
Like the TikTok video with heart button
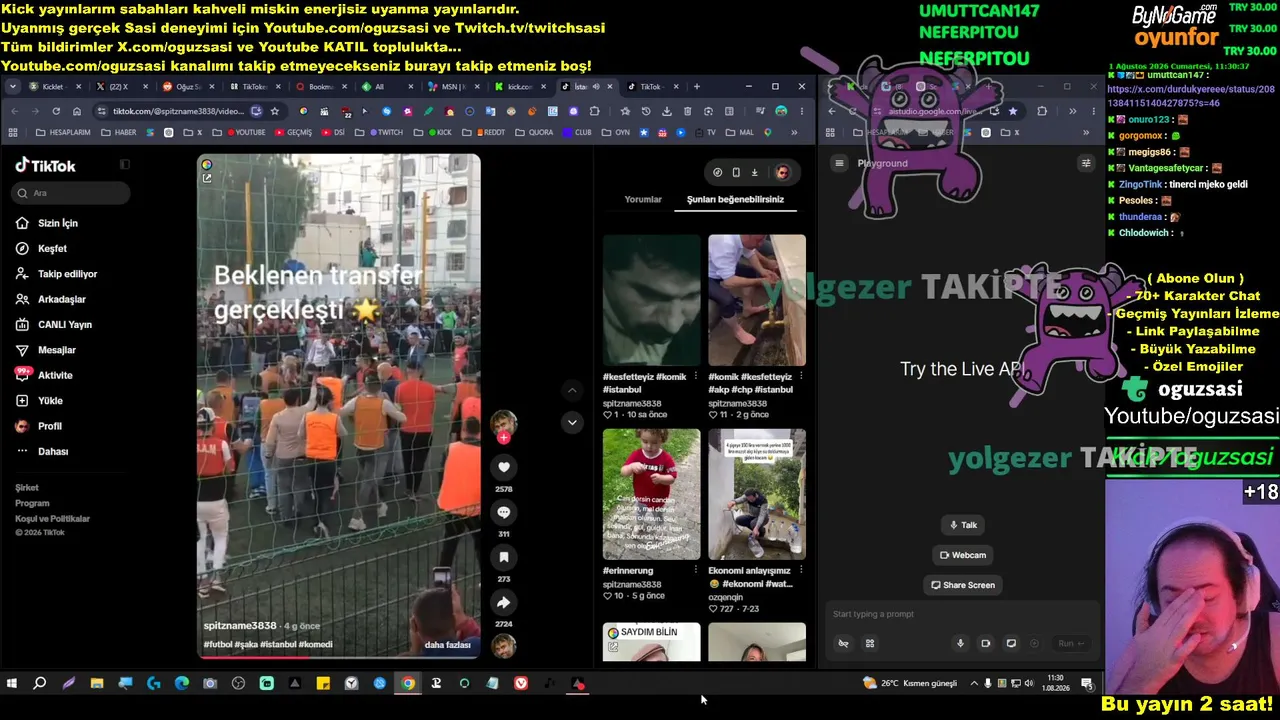504,467
